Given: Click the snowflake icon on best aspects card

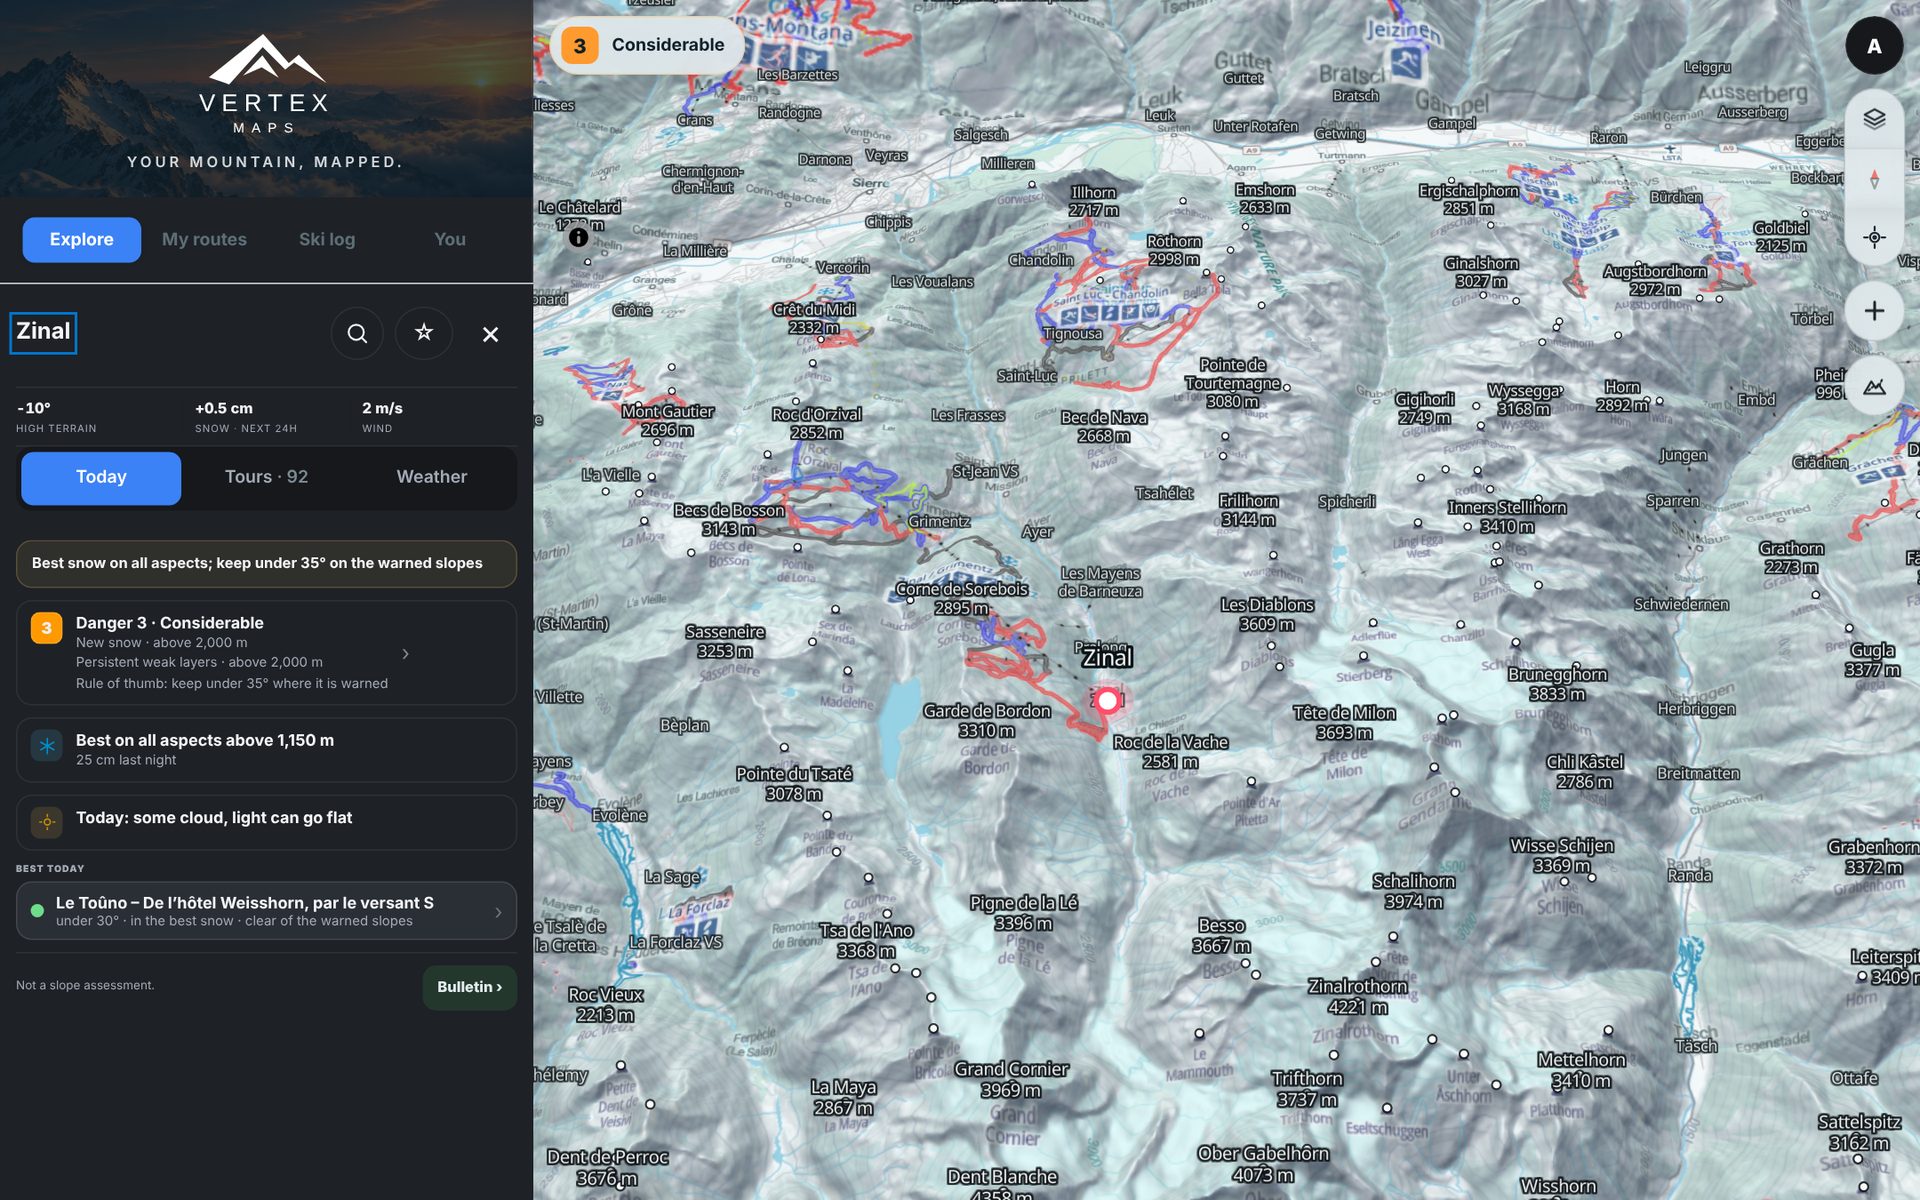Looking at the screenshot, I should (x=47, y=746).
